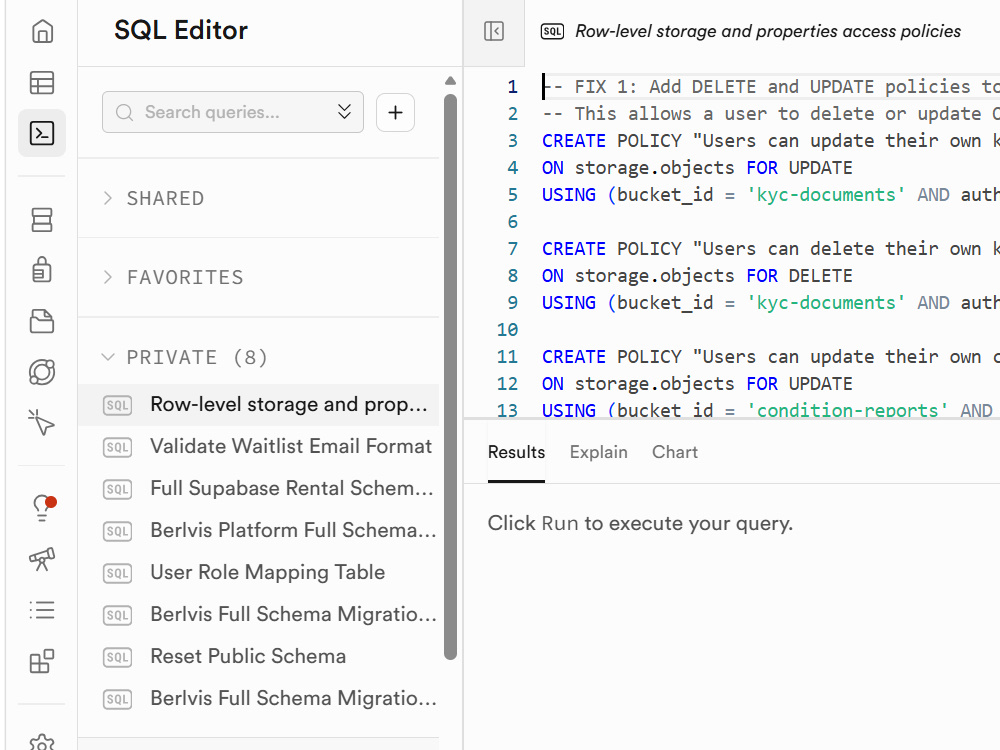1000x750 pixels.
Task: Open the Advisors lightbulb icon
Action: [43, 508]
